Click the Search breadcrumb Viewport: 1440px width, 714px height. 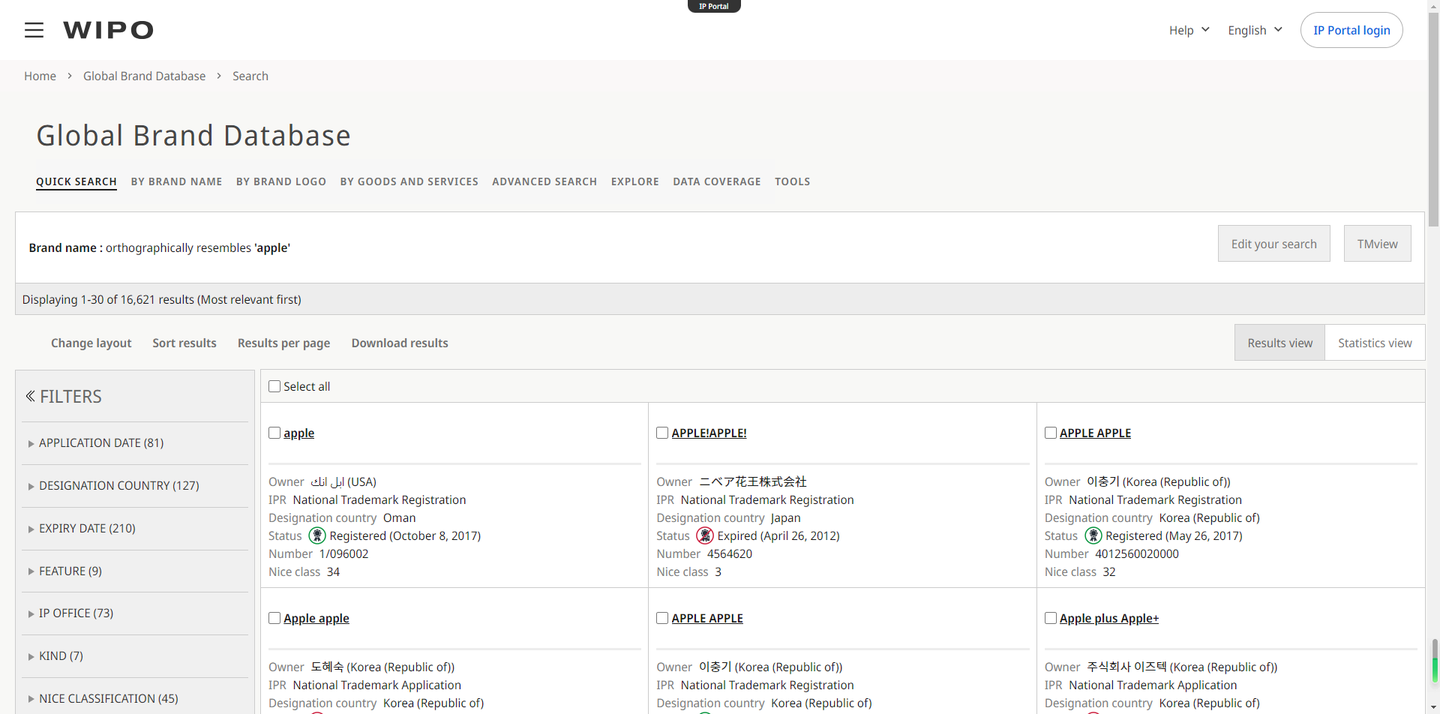[x=250, y=76]
